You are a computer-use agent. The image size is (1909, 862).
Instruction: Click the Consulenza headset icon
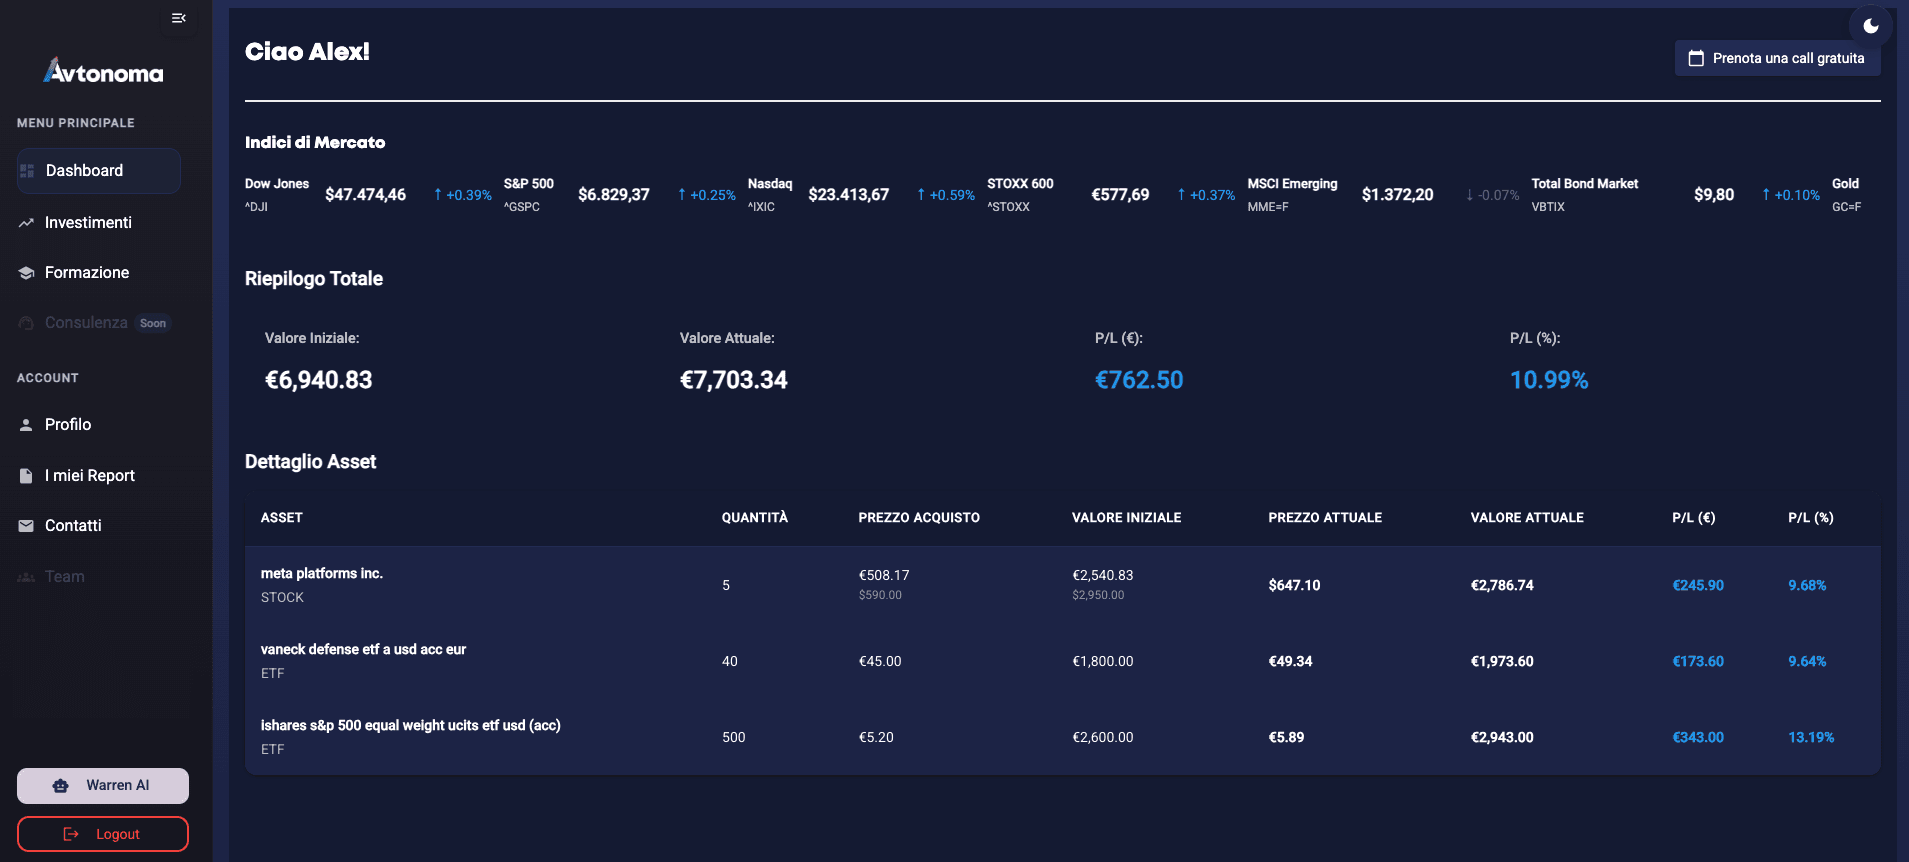point(26,323)
